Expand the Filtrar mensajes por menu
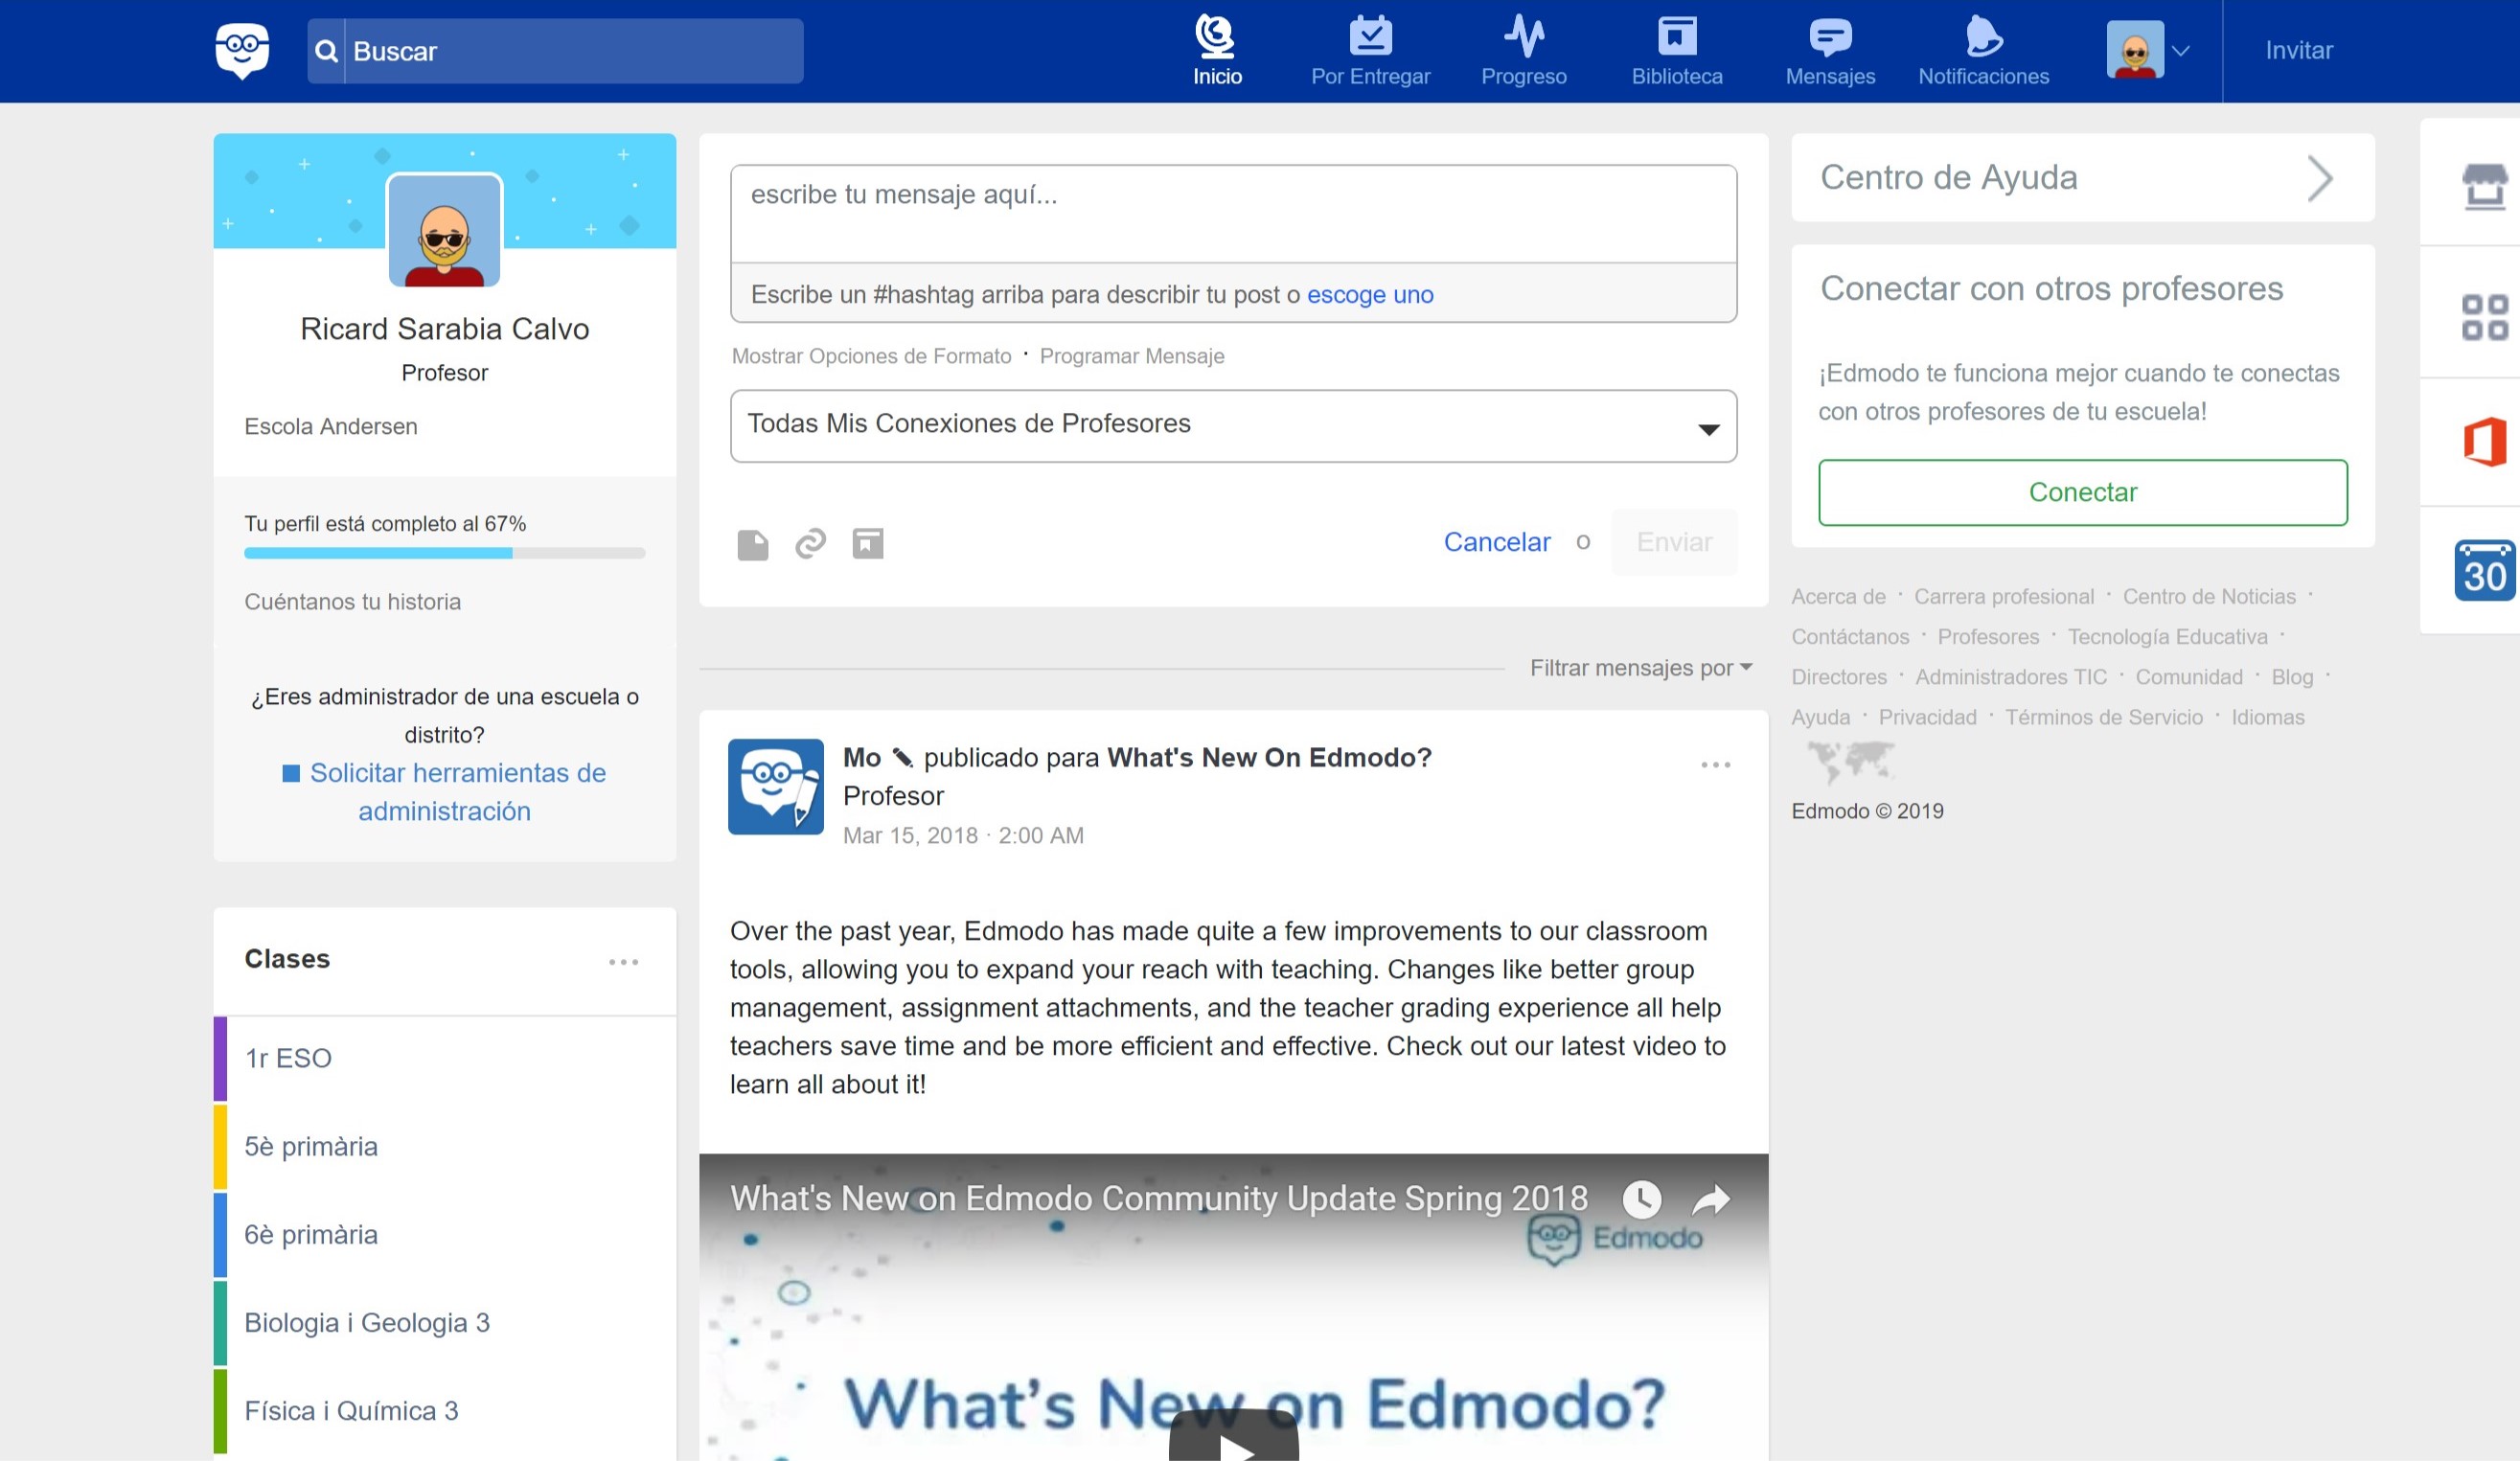The height and width of the screenshot is (1461, 2520). click(x=1640, y=668)
